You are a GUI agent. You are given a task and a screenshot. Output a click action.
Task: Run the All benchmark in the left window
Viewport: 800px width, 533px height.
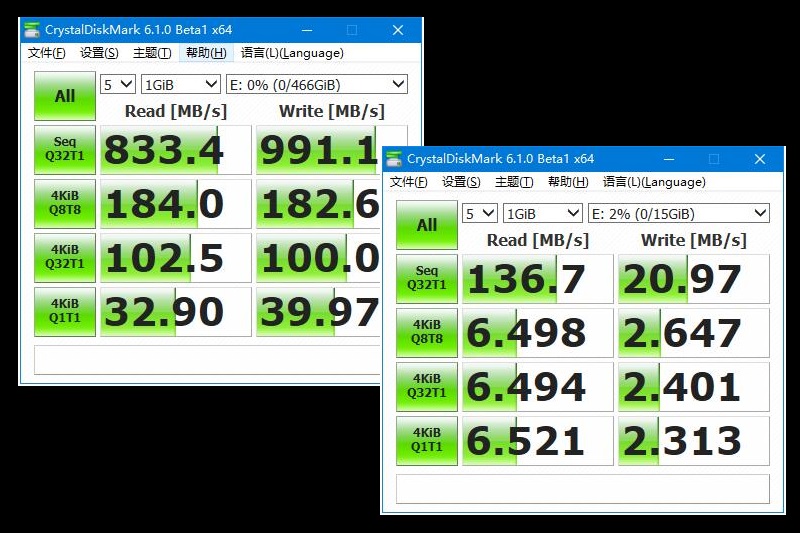(65, 96)
